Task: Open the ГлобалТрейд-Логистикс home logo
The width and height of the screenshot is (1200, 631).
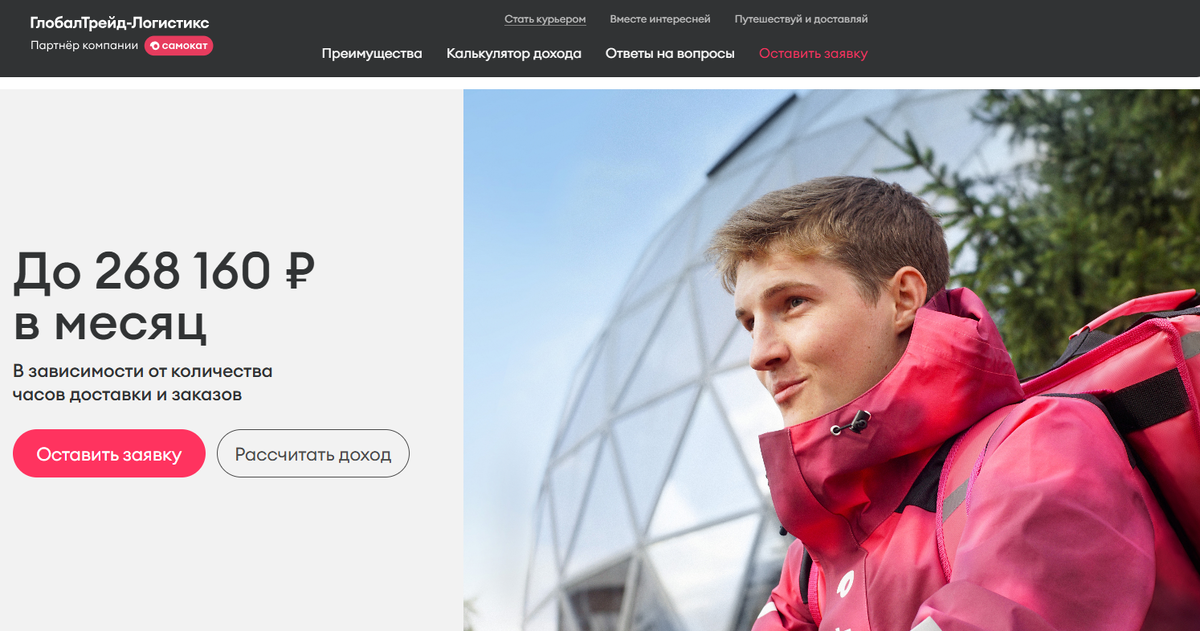Action: (120, 23)
